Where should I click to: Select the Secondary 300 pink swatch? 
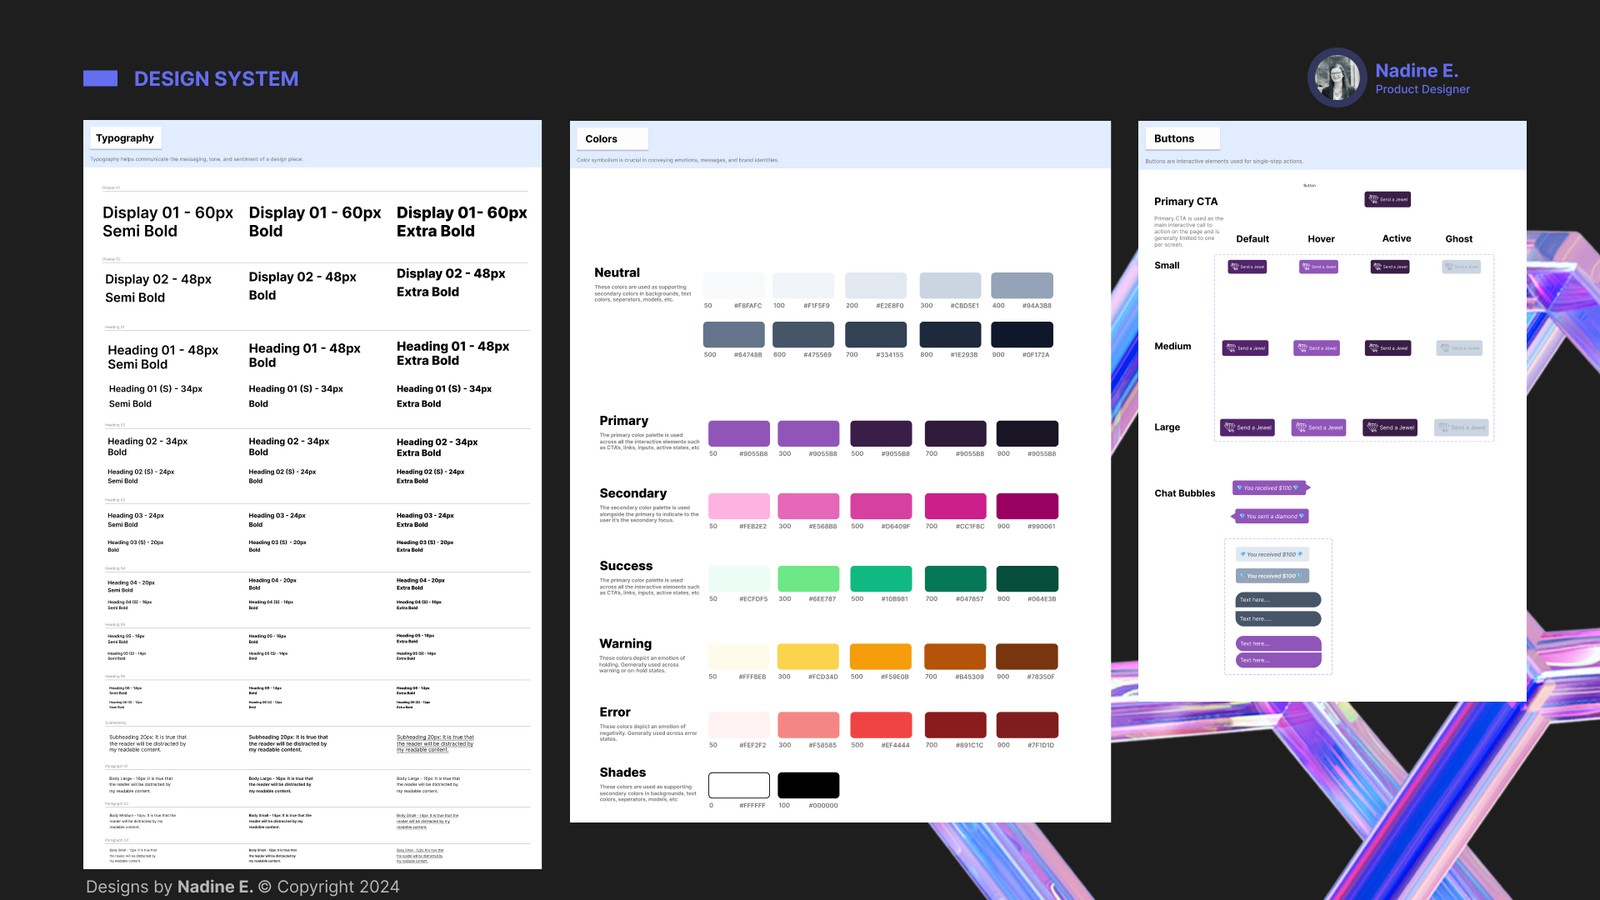tap(809, 506)
